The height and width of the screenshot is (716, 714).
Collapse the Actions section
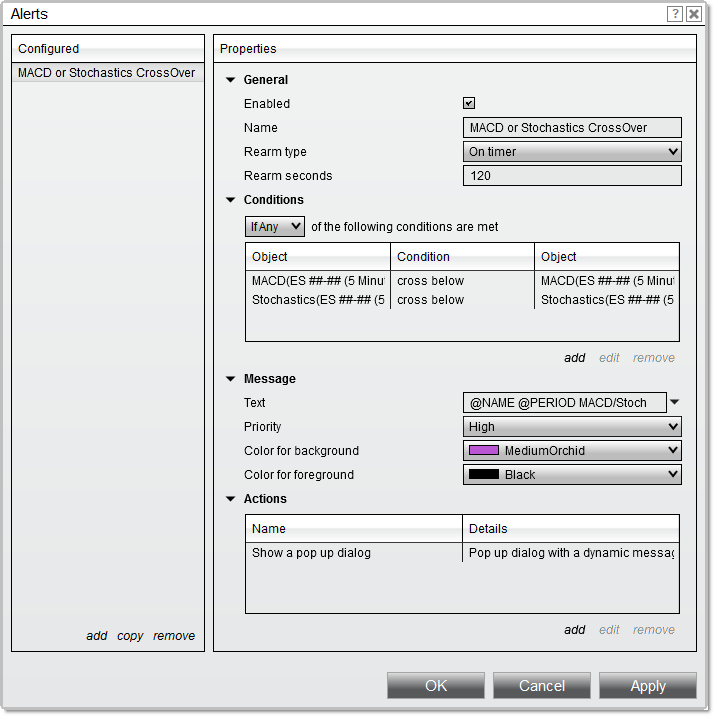[x=231, y=499]
